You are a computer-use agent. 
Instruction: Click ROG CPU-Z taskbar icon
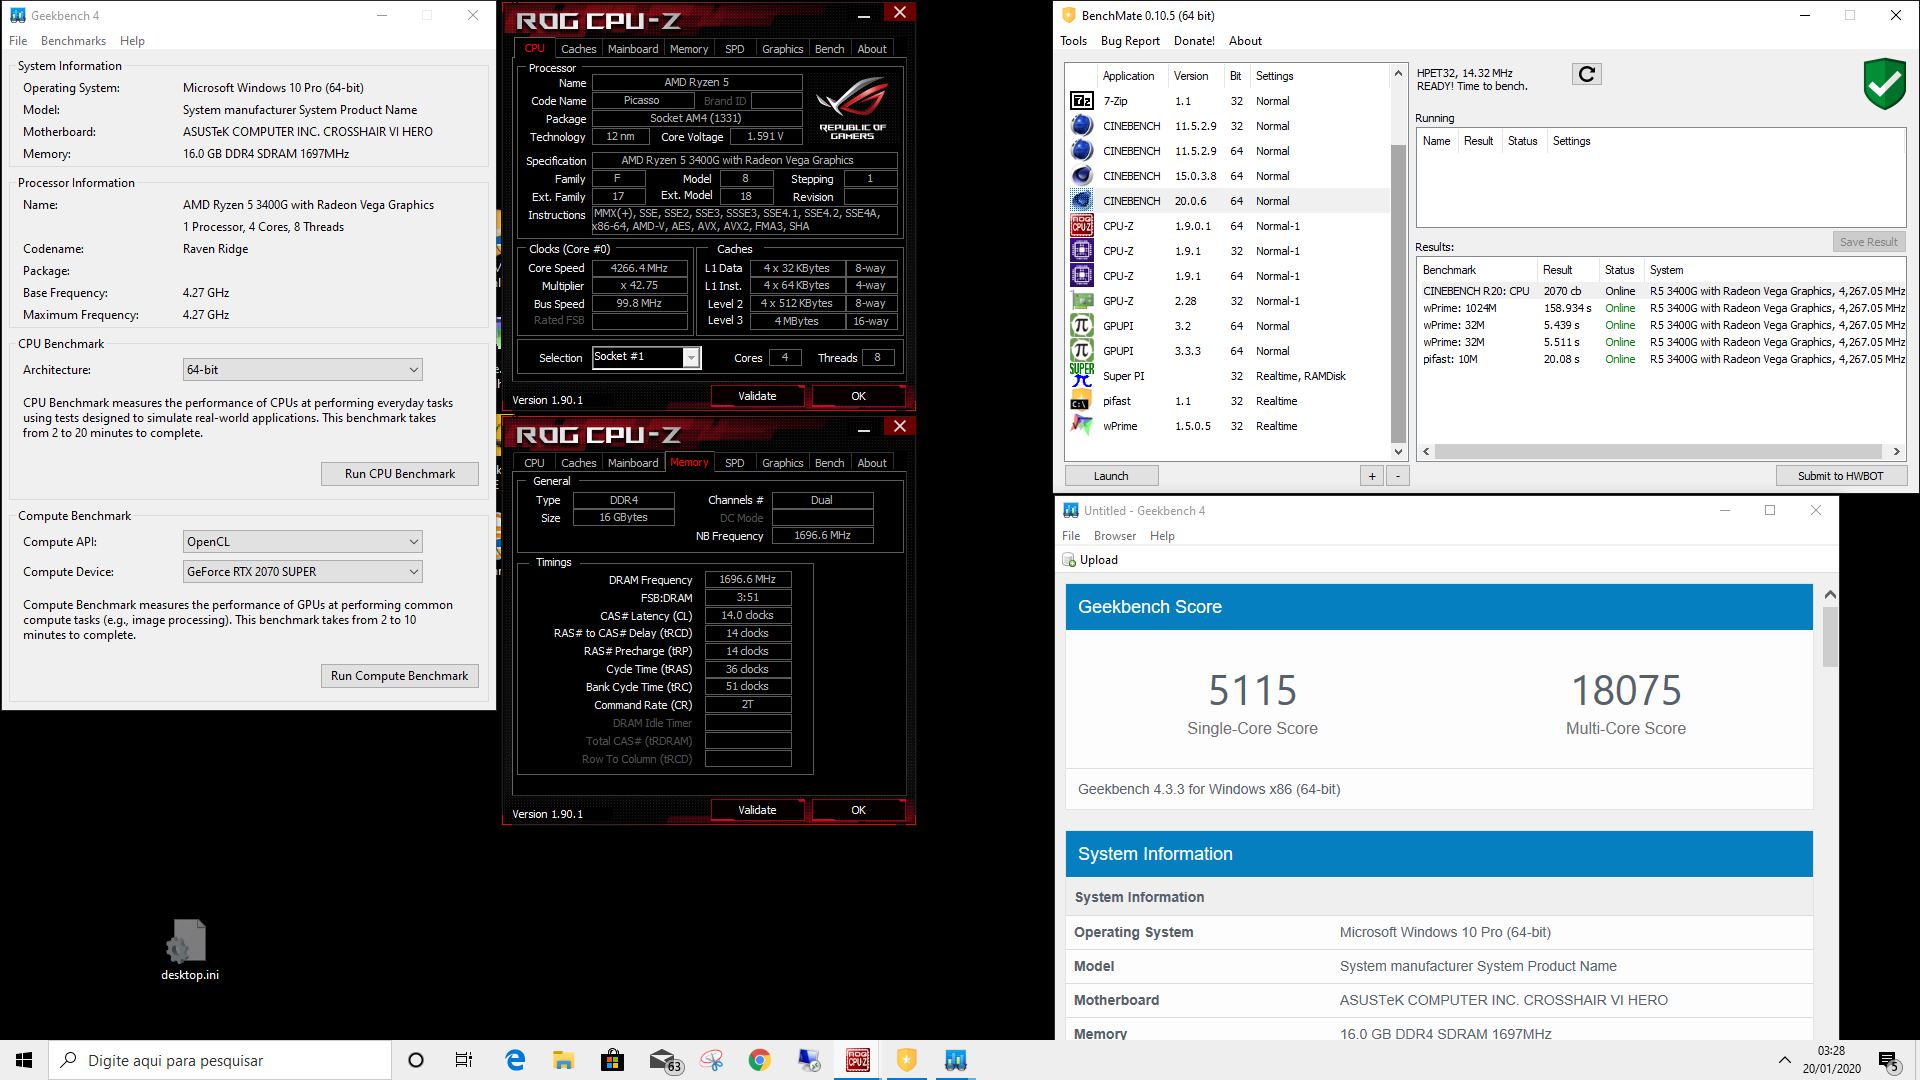tap(857, 1060)
